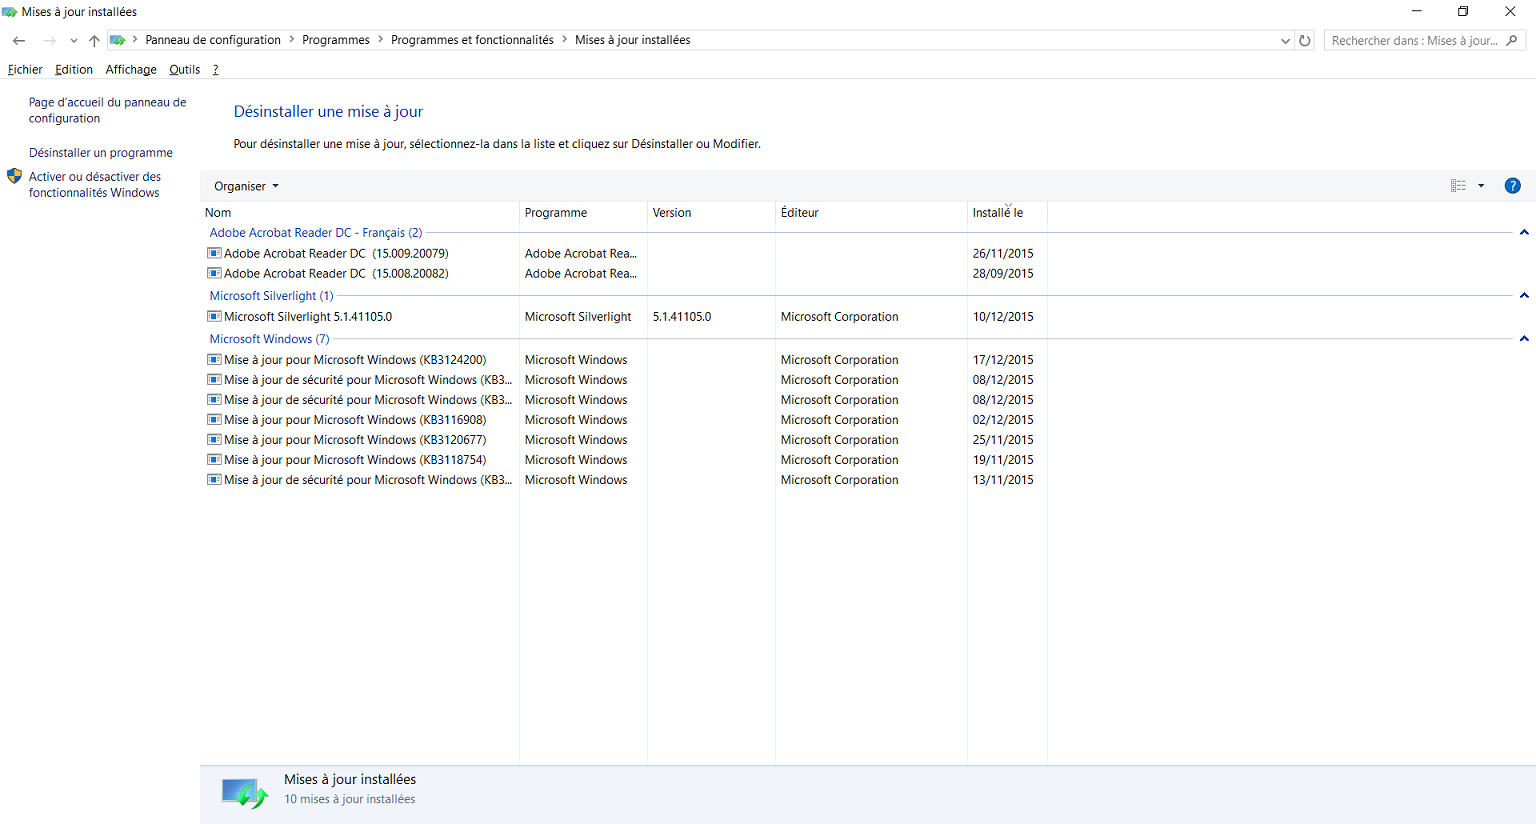Viewport: 1536px width, 824px height.
Task: Select 'Adobe Acrobat Reader DC (15.008.20082)' entry
Action: pyautogui.click(x=336, y=274)
